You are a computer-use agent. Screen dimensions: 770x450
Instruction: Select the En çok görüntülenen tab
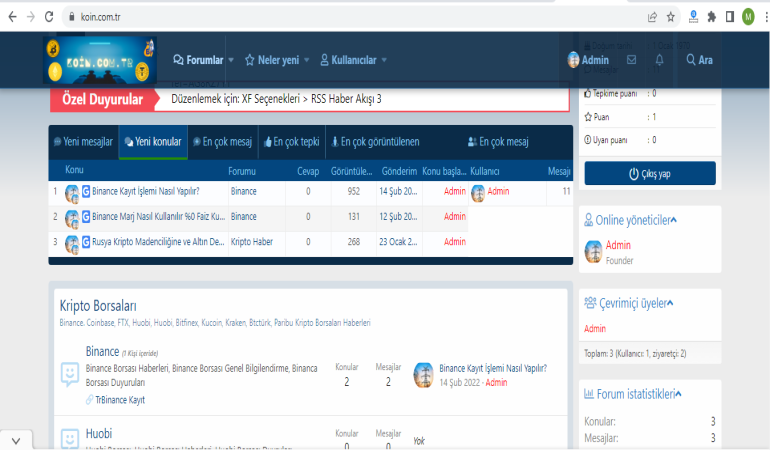pos(375,142)
